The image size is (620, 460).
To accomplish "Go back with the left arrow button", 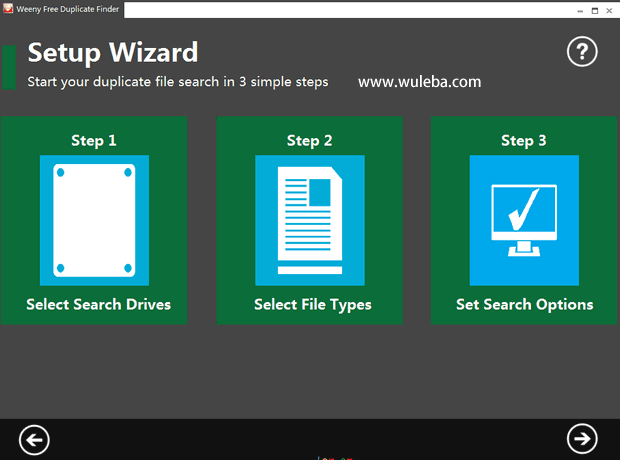I will click(34, 439).
